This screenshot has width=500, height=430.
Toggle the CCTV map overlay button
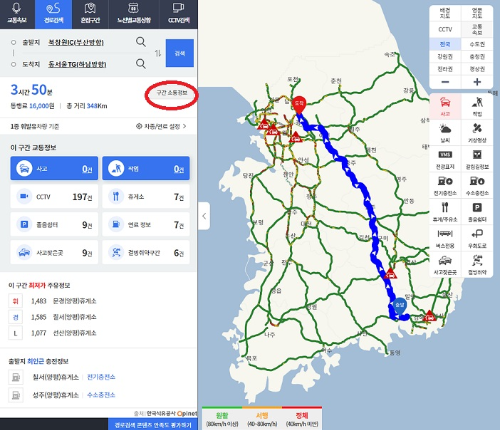[445, 29]
